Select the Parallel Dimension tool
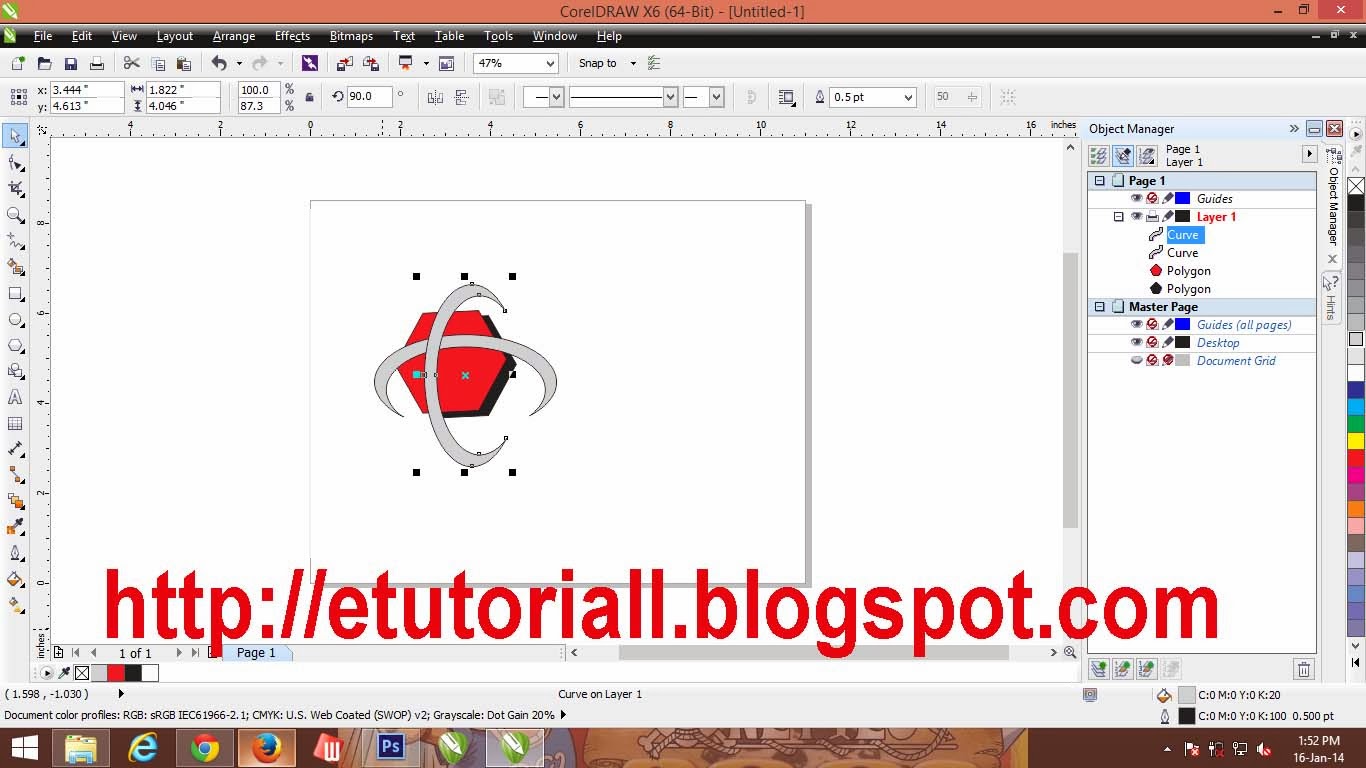Screen dimensions: 1366x768 click(x=15, y=449)
